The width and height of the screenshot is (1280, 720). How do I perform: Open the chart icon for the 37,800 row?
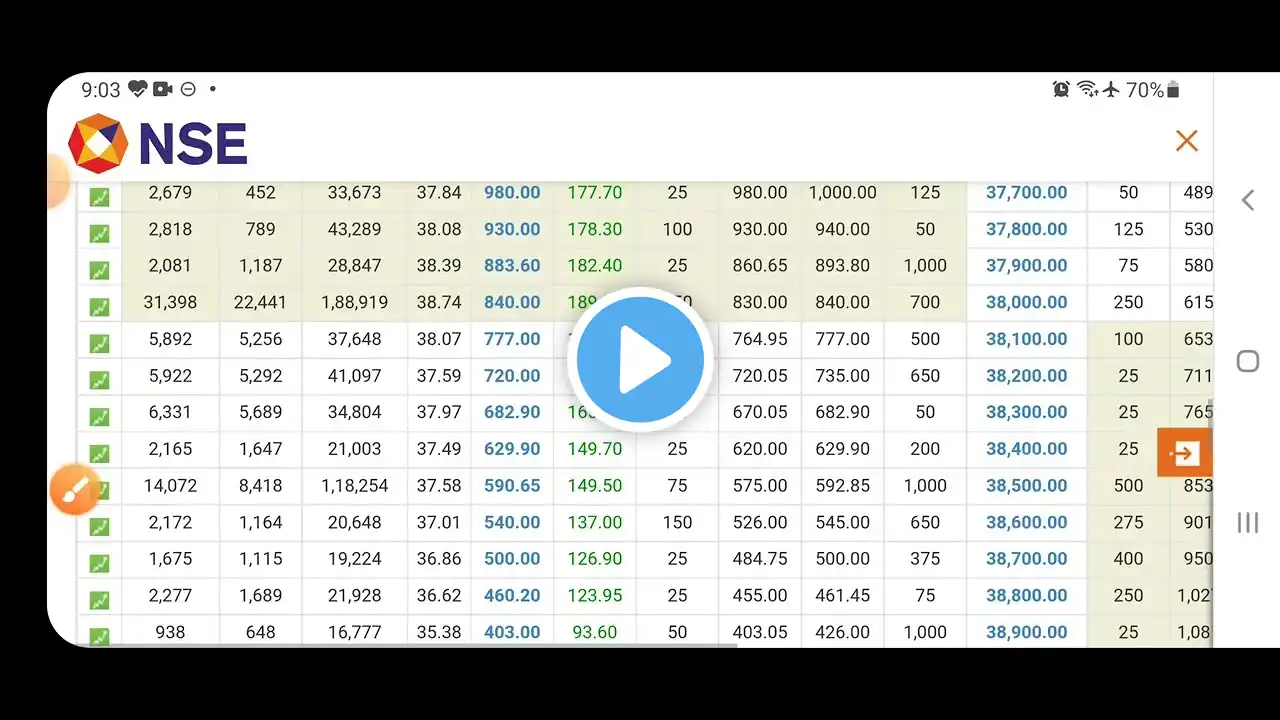point(99,234)
